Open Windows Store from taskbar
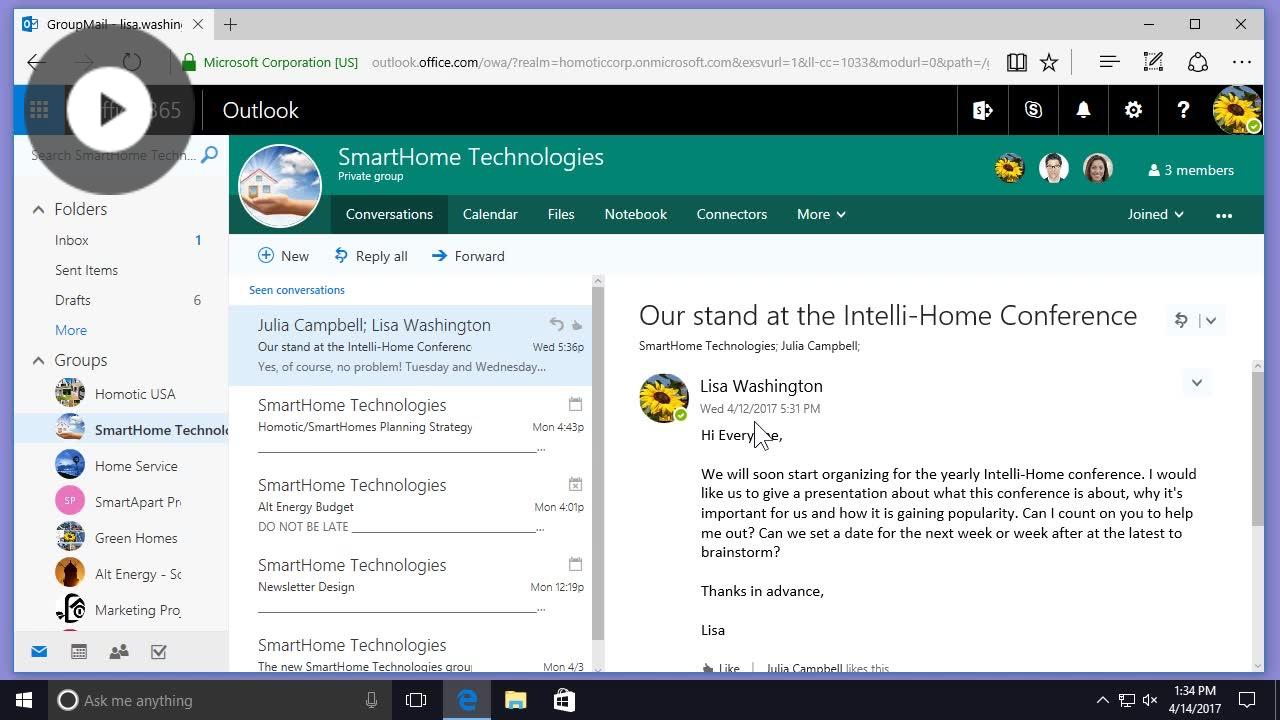Screen dimensions: 1280x720 tap(563, 700)
